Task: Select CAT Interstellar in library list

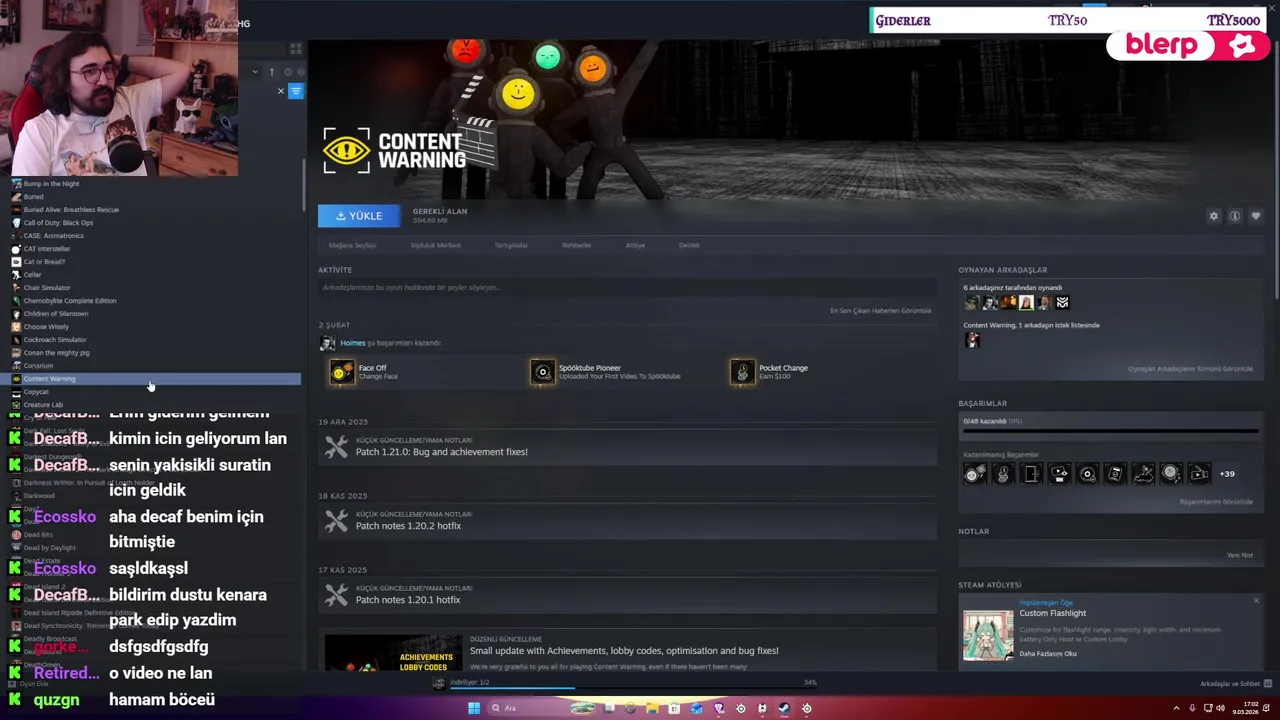Action: click(47, 249)
